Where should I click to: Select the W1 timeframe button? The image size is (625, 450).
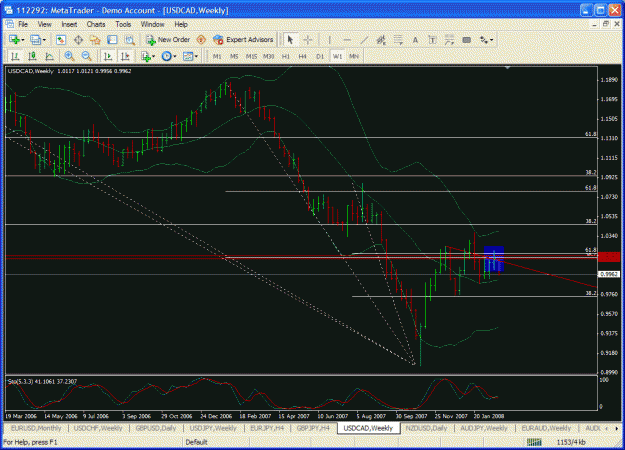click(337, 57)
